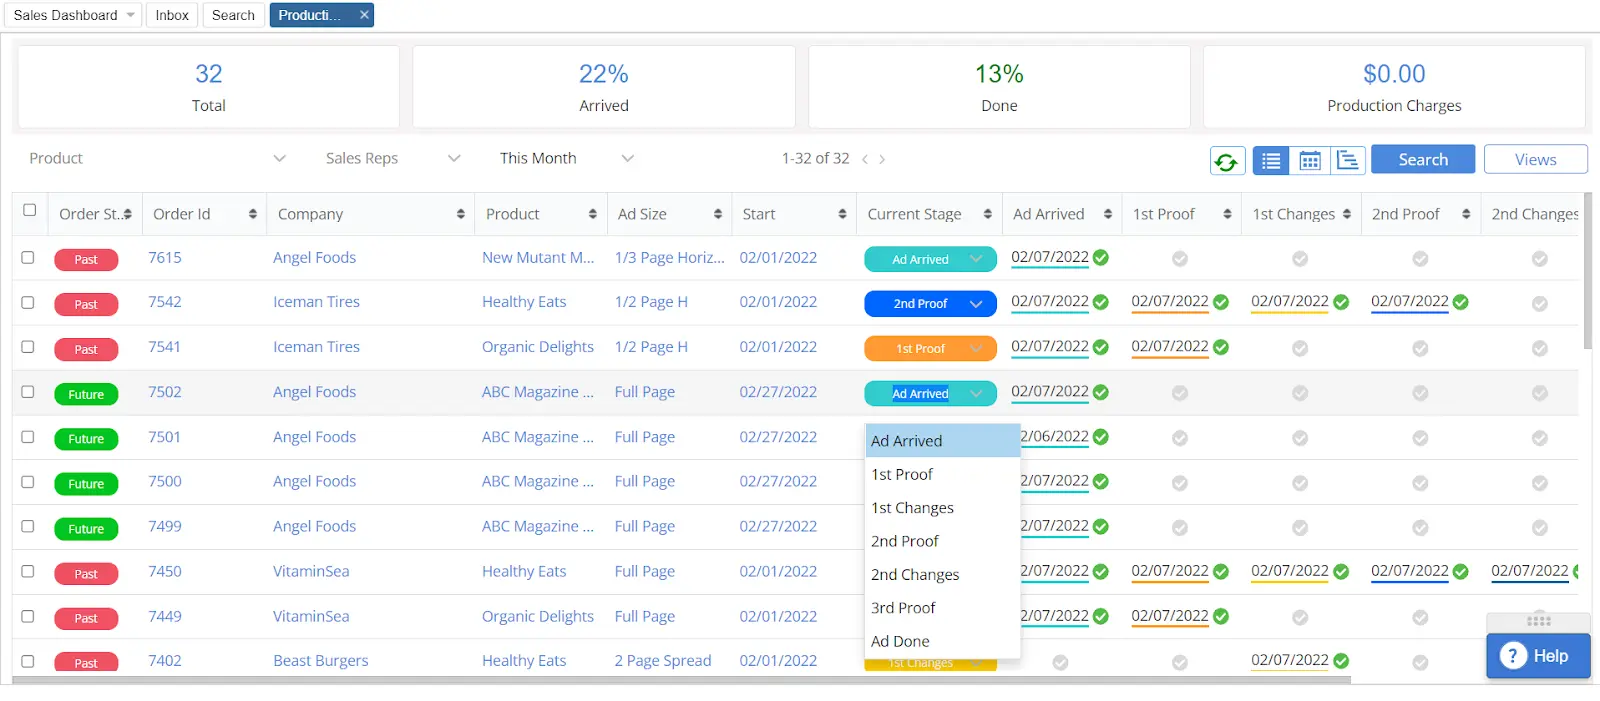Switch to calendar view icon
The height and width of the screenshot is (701, 1600).
pyautogui.click(x=1310, y=160)
